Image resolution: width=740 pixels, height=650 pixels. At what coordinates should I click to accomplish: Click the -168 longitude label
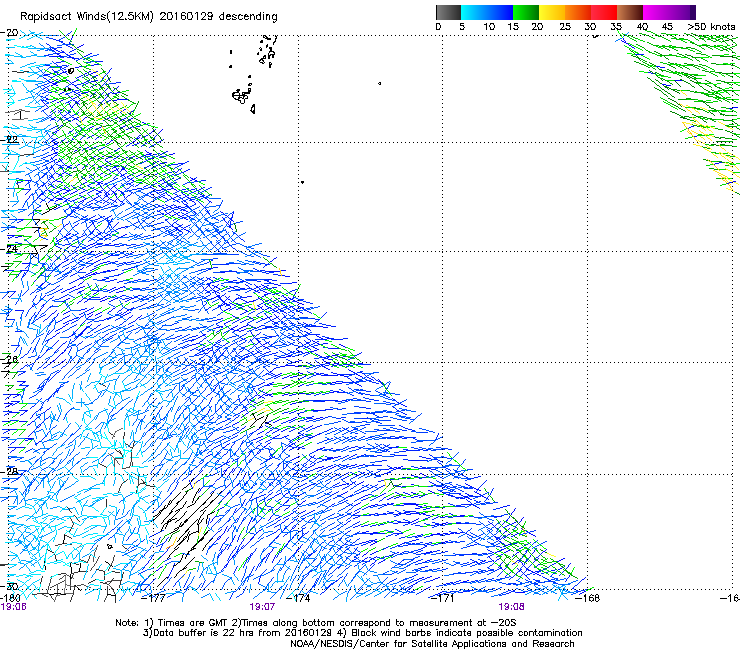coord(588,598)
